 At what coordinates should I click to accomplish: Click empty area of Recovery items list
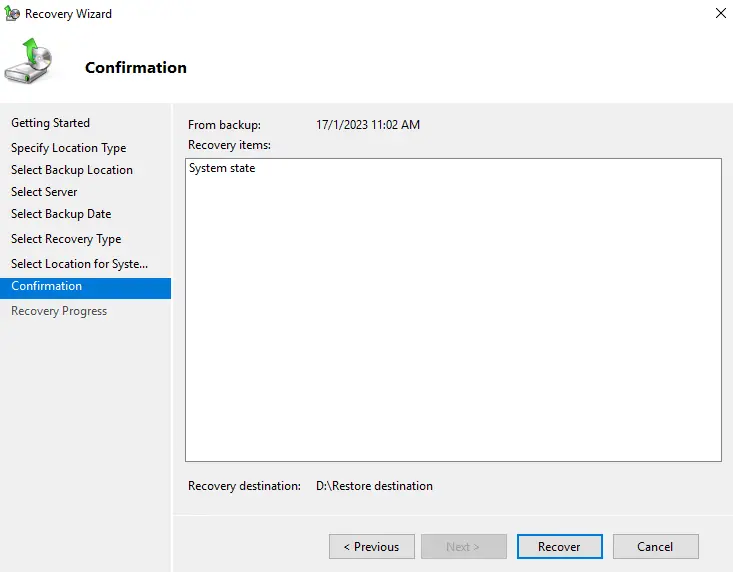(452, 330)
